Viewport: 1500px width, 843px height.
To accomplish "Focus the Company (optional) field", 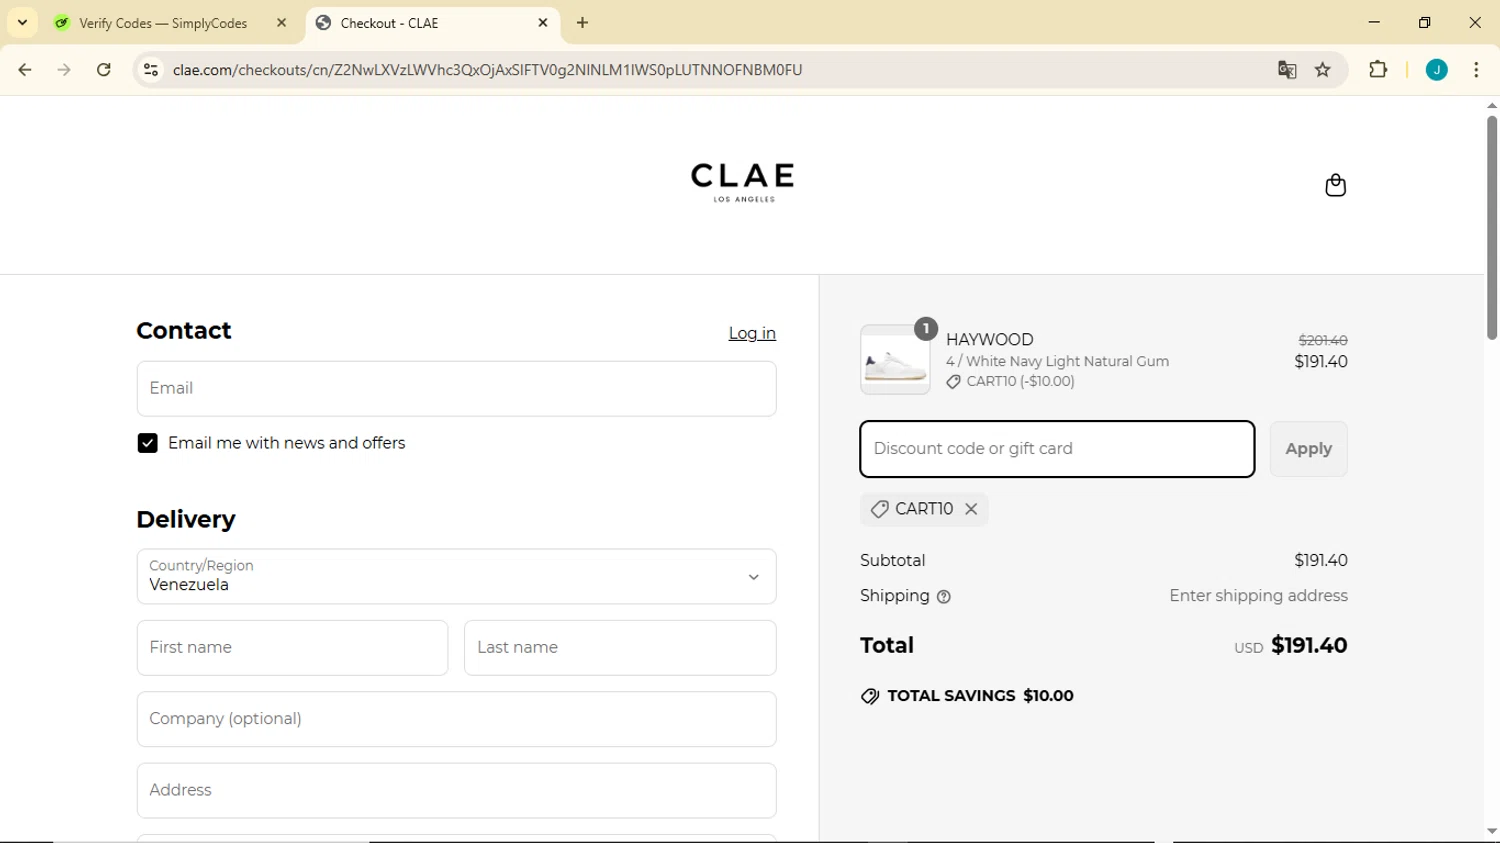I will pos(456,719).
